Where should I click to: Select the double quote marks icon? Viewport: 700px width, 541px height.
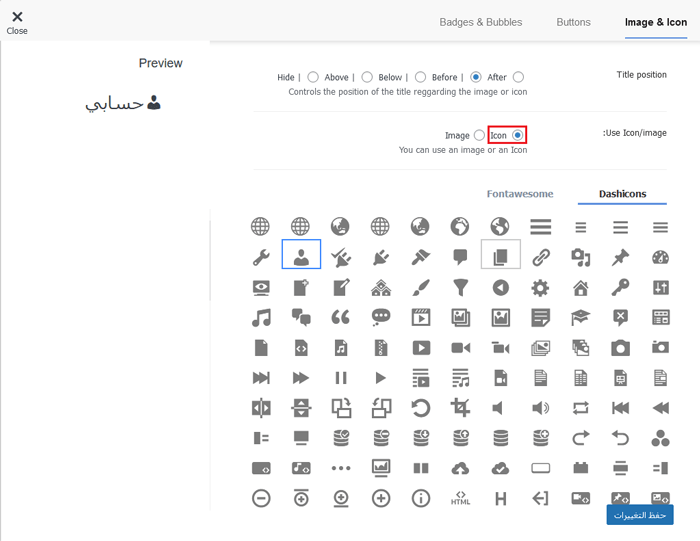[x=341, y=318]
